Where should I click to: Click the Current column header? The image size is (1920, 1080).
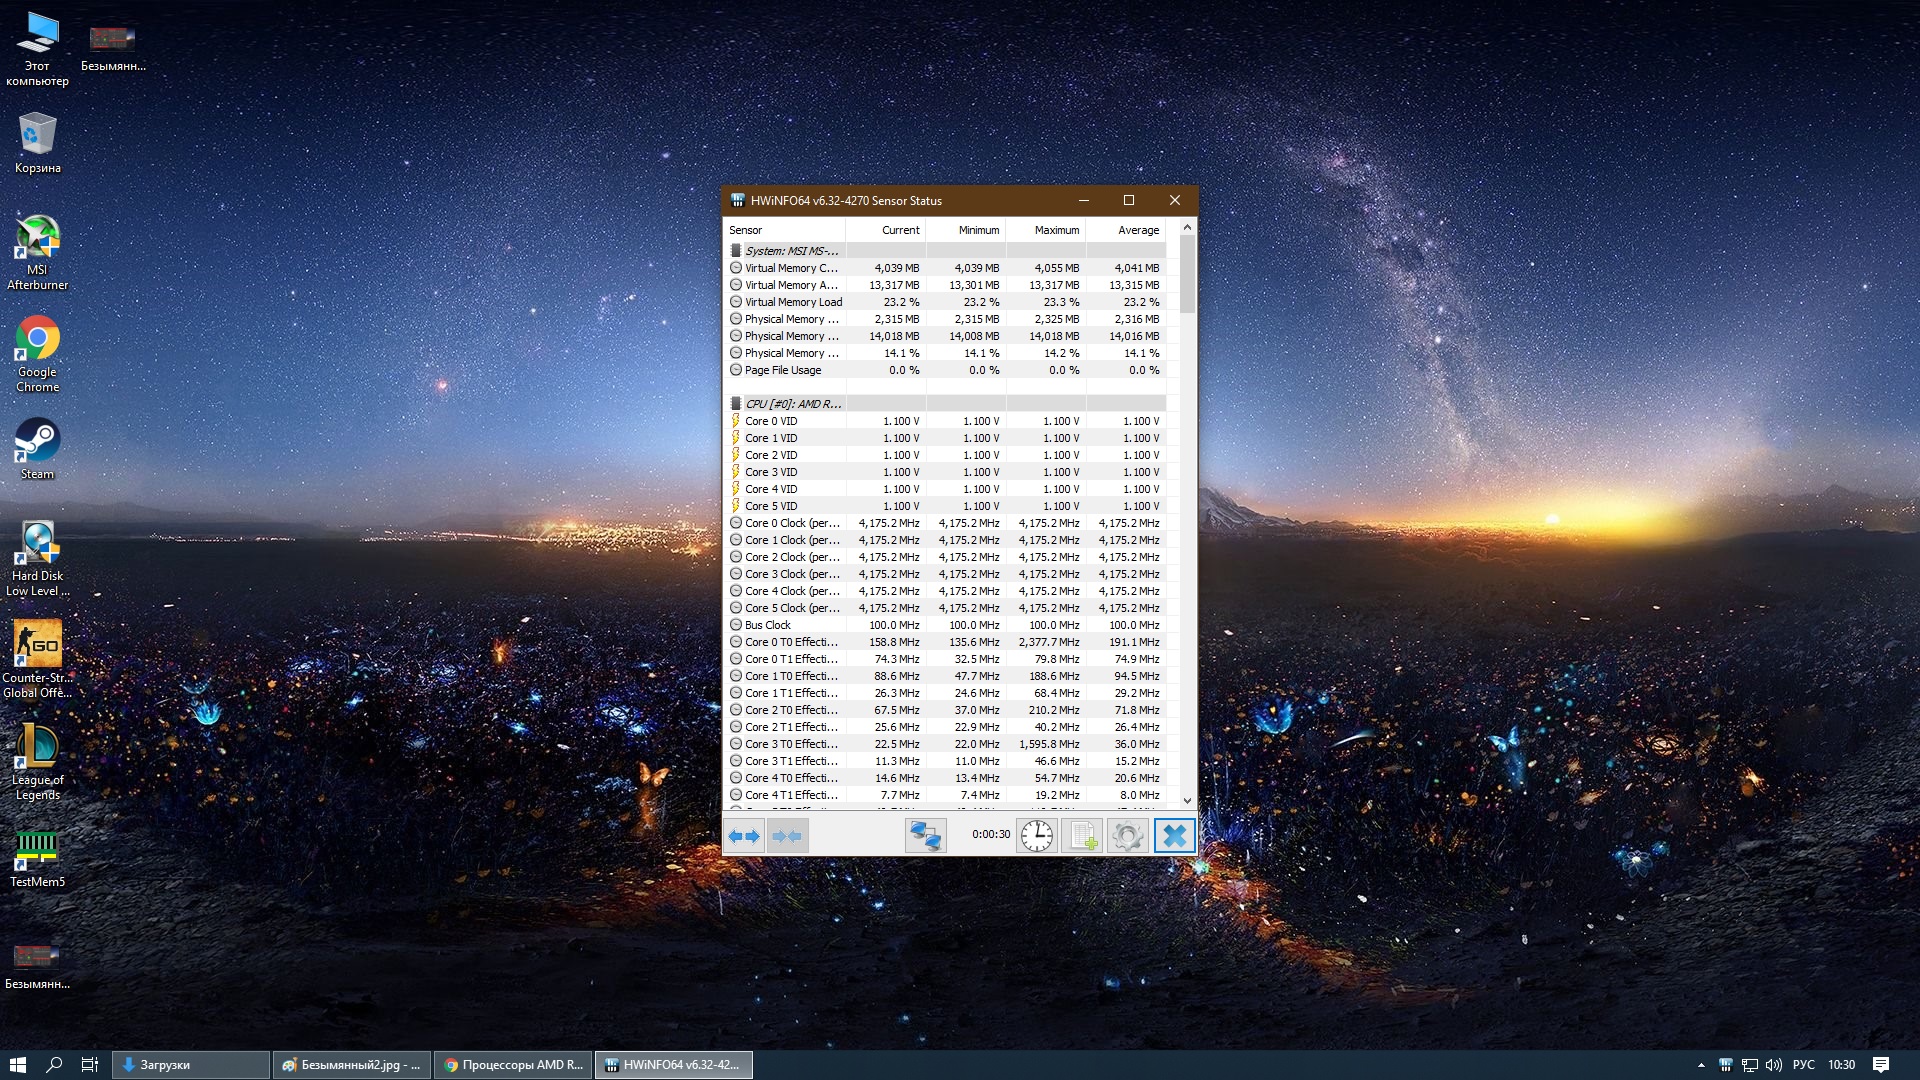tap(899, 230)
